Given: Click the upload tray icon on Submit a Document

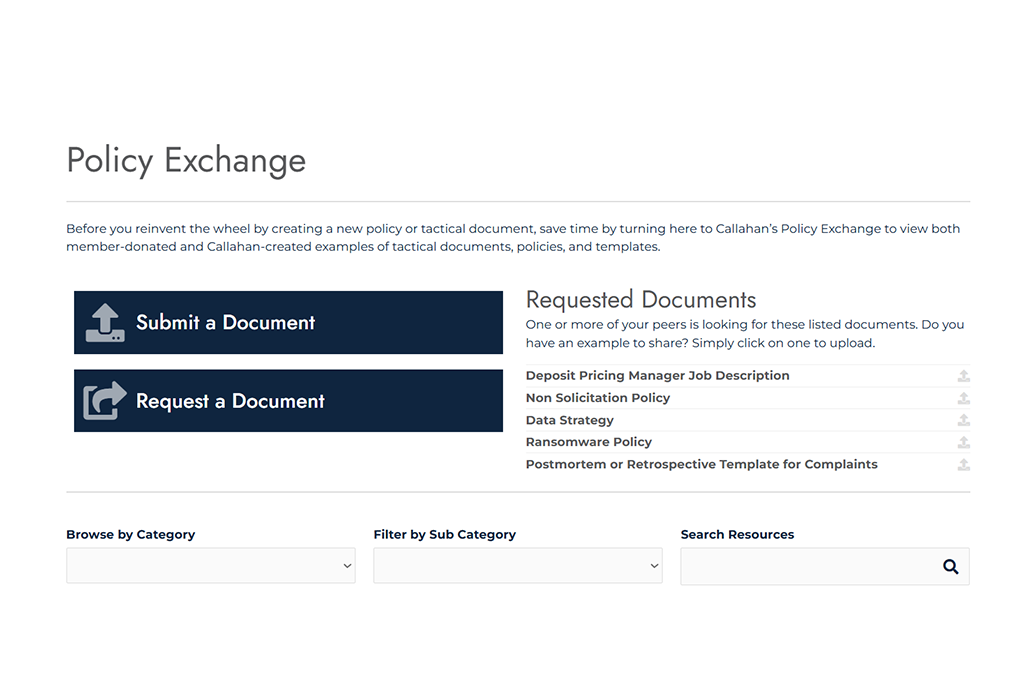Looking at the screenshot, I should point(105,323).
